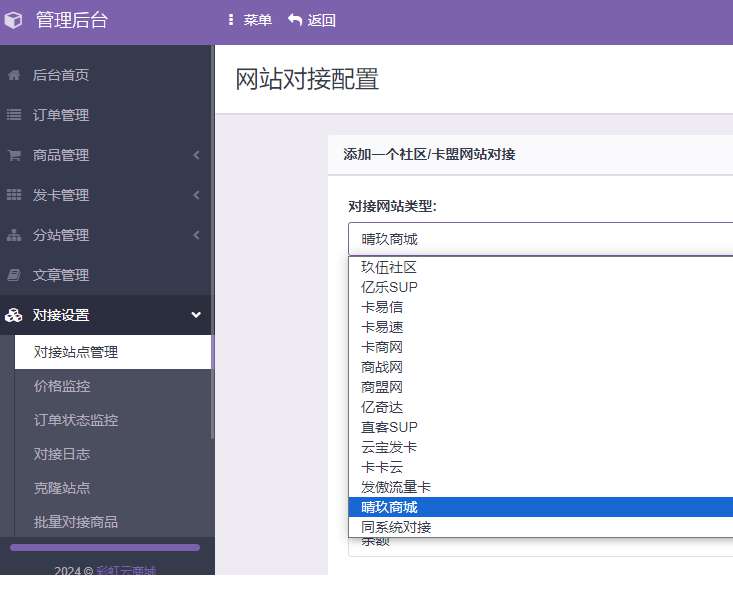Image resolution: width=733 pixels, height=611 pixels.
Task: Select 云宝发卡 in the type list
Action: 389,447
